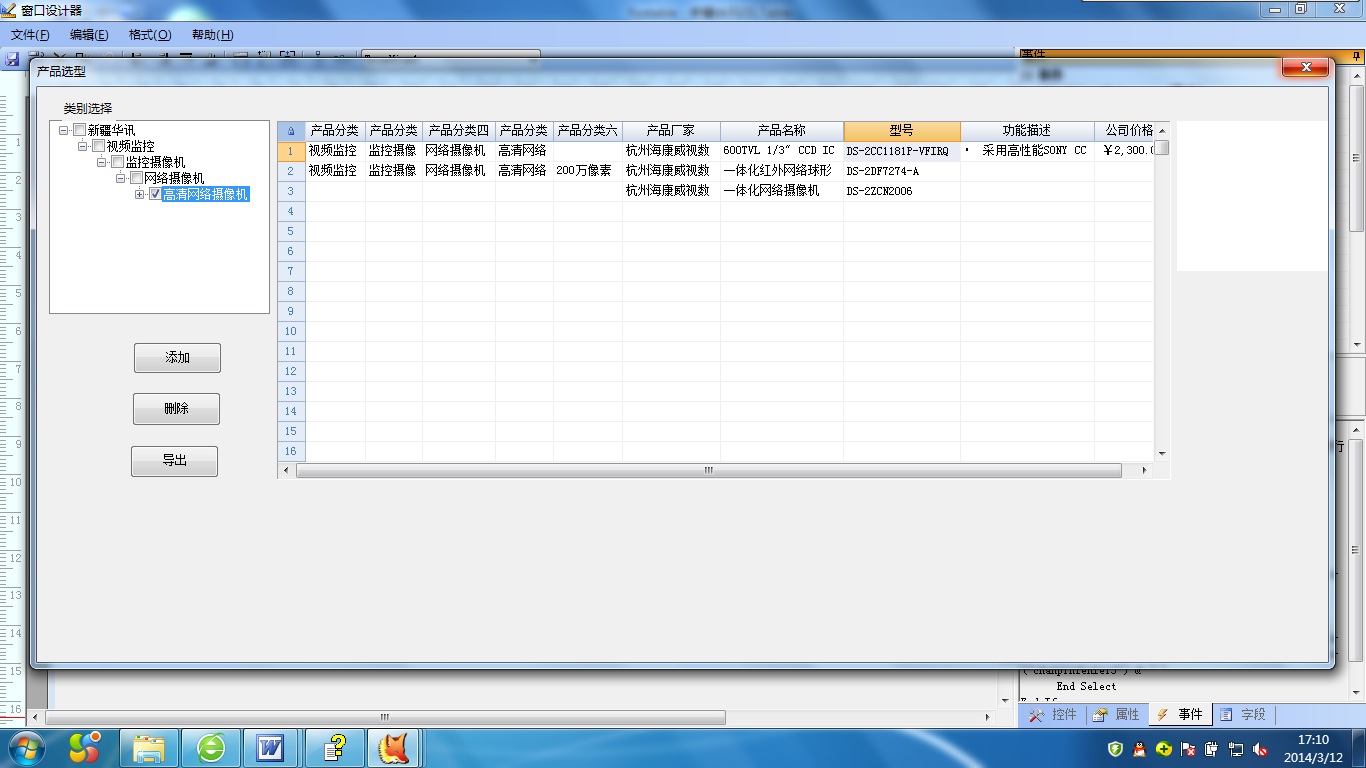Click the 产品厂家 column header
Viewport: 1366px width, 768px height.
tap(671, 131)
